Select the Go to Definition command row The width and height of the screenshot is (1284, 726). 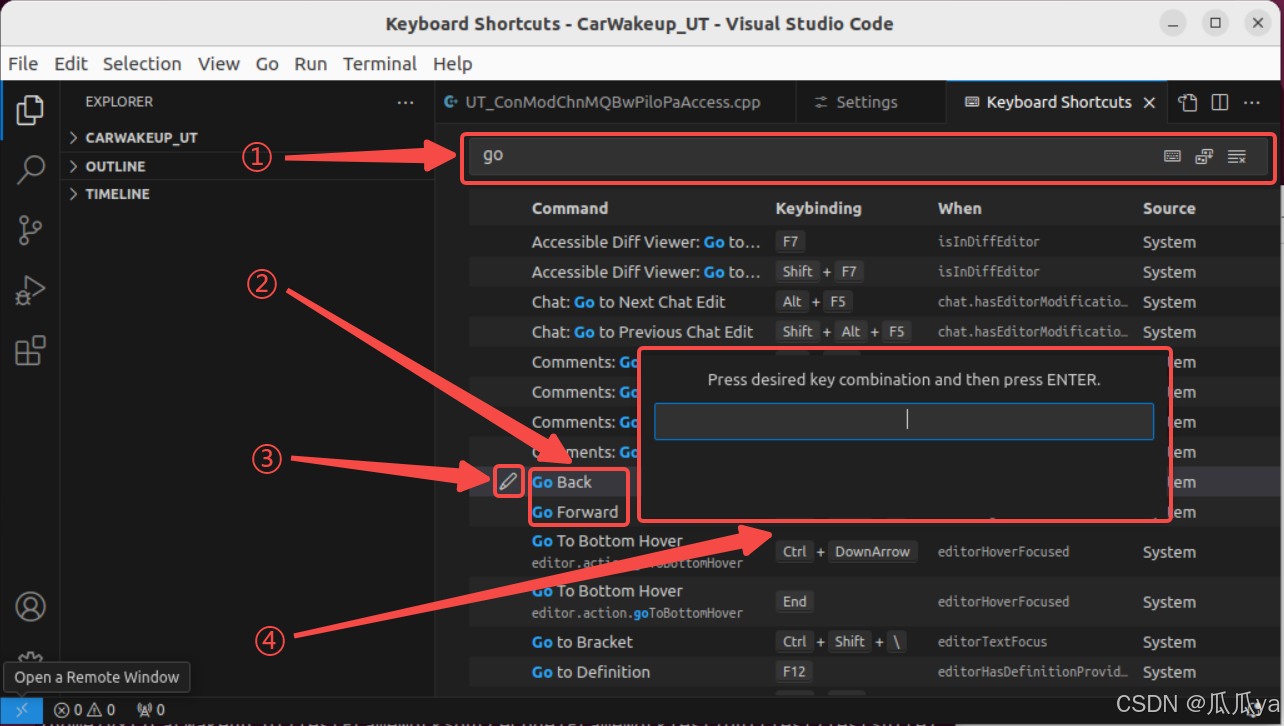(x=873, y=672)
